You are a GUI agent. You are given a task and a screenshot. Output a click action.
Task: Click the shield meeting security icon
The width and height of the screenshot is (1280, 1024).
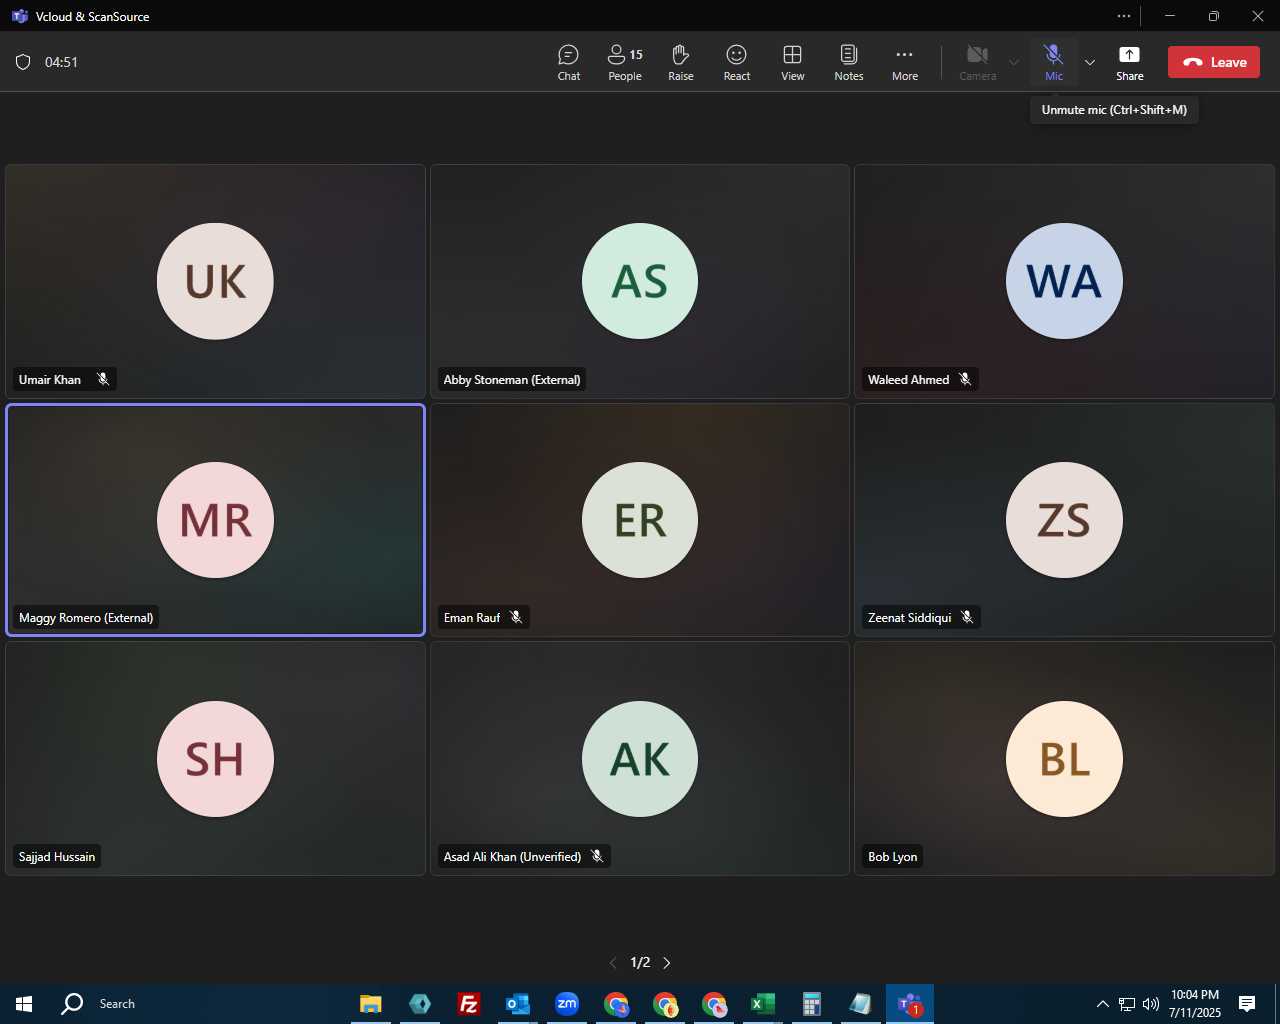point(23,62)
